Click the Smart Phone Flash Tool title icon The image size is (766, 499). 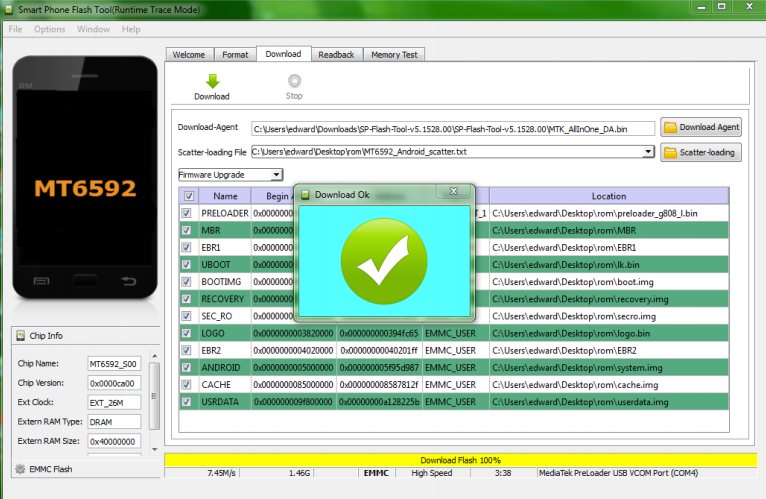click(9, 9)
